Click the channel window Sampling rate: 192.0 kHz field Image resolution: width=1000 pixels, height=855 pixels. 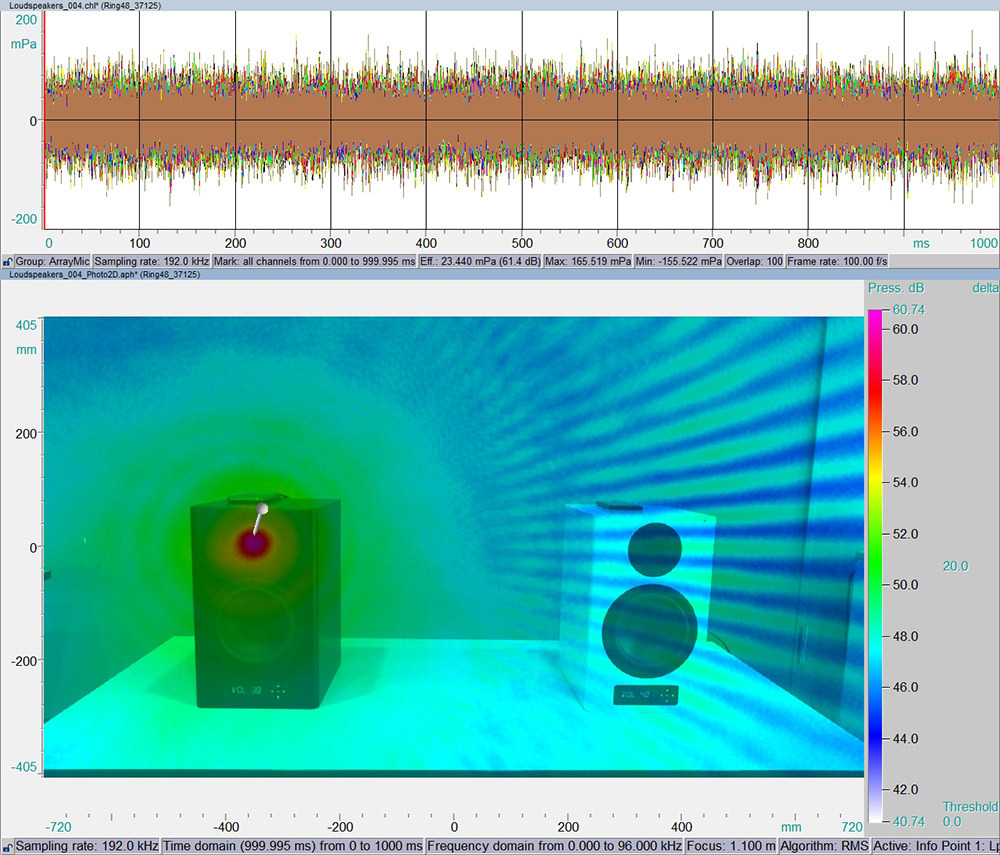[152, 261]
